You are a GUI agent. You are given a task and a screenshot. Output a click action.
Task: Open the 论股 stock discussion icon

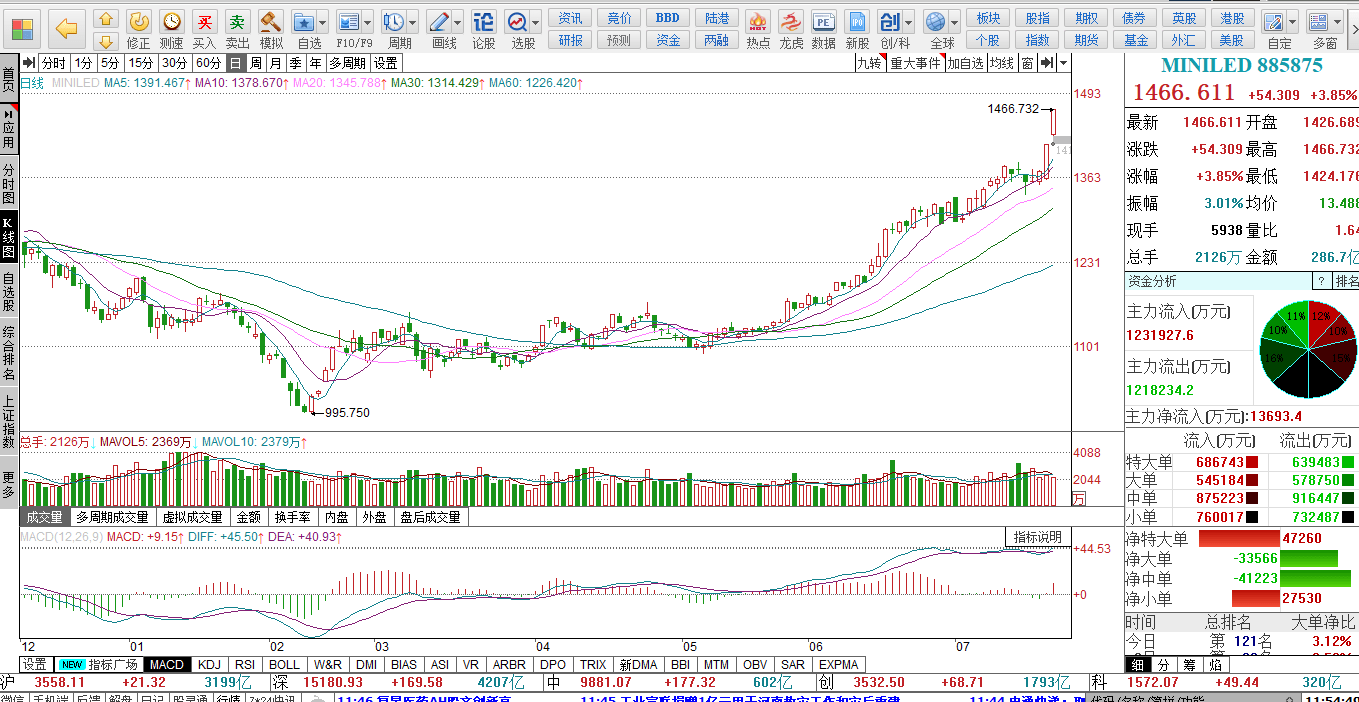(483, 22)
